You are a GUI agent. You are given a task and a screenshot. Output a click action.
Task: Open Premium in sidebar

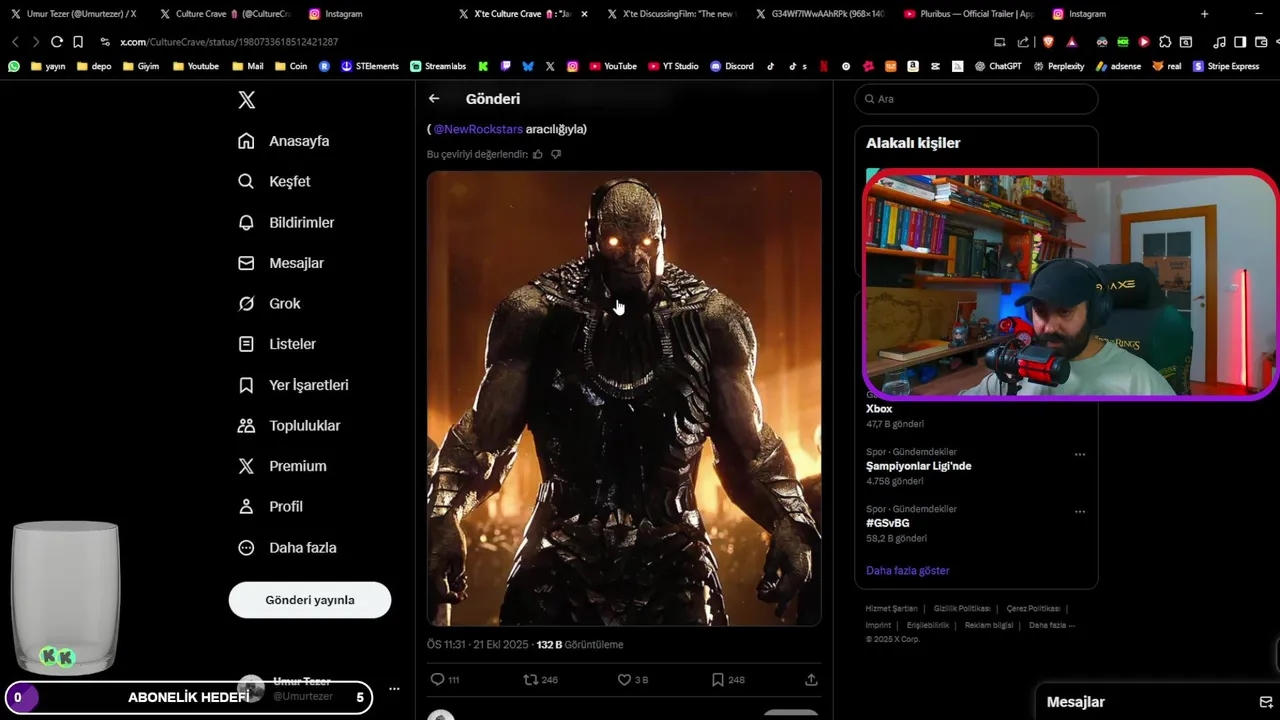pos(283,466)
